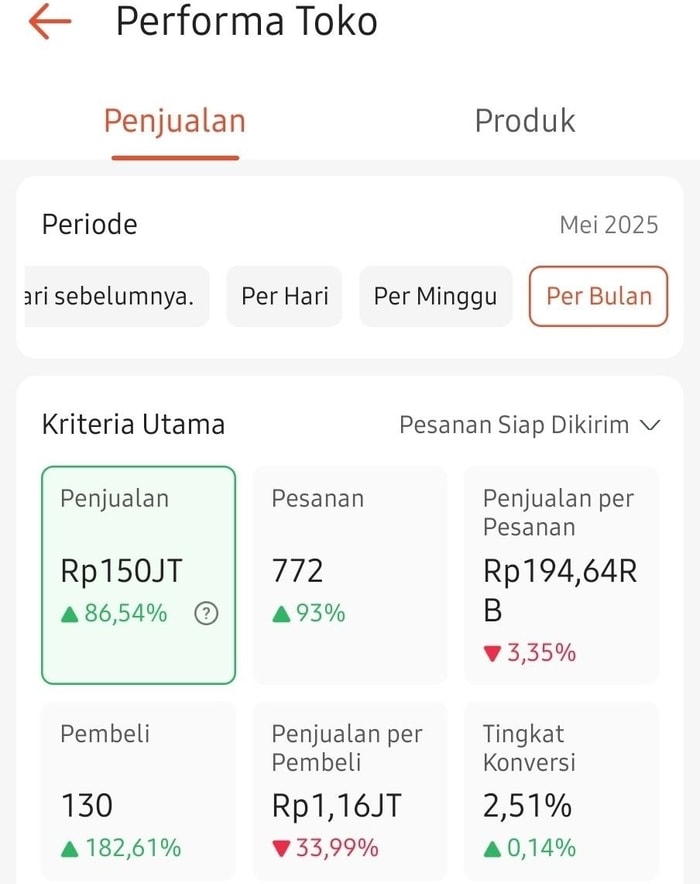This screenshot has height=884, width=700.
Task: Open the Penjualan help question-mark icon
Action: click(x=206, y=614)
